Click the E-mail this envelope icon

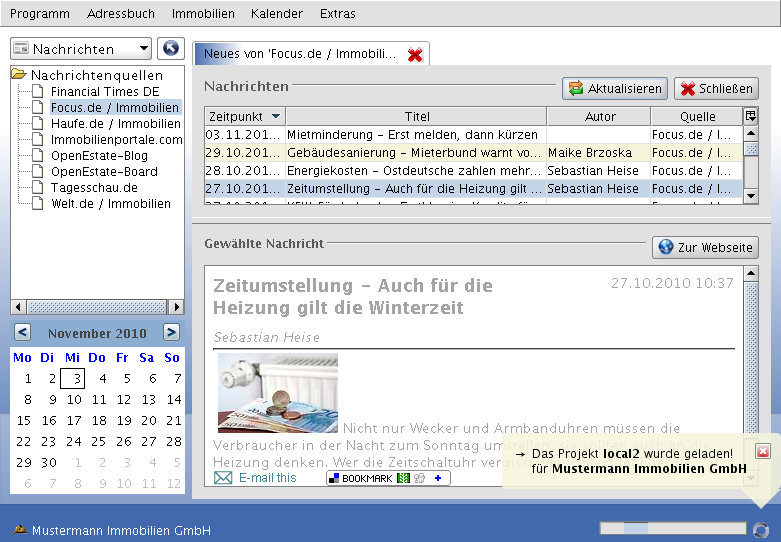[223, 478]
